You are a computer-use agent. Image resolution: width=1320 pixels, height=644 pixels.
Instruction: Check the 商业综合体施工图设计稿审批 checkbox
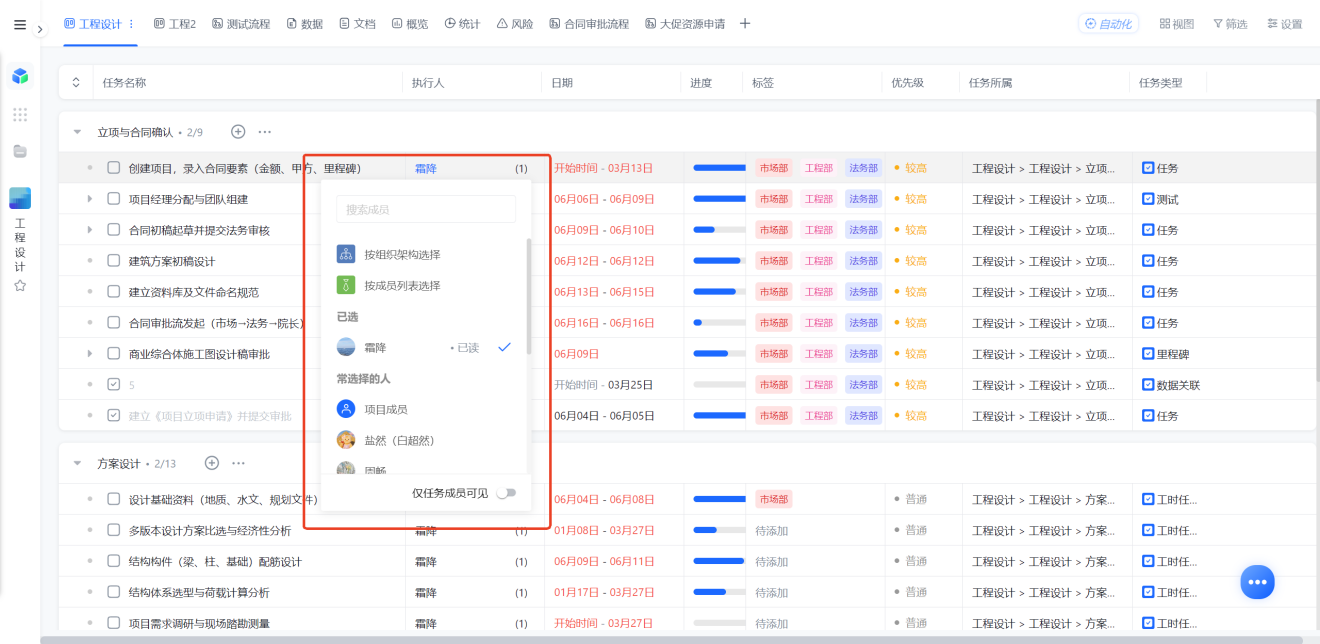pos(114,354)
